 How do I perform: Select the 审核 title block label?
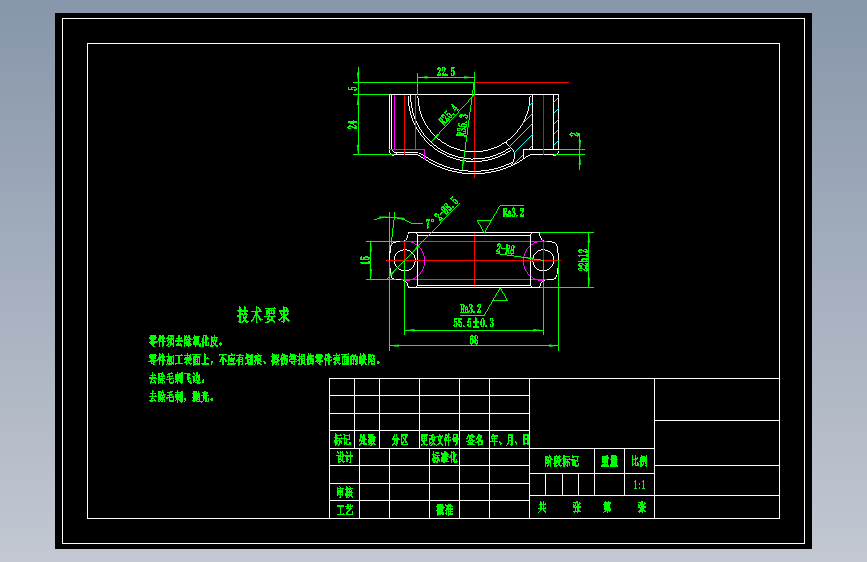[344, 492]
